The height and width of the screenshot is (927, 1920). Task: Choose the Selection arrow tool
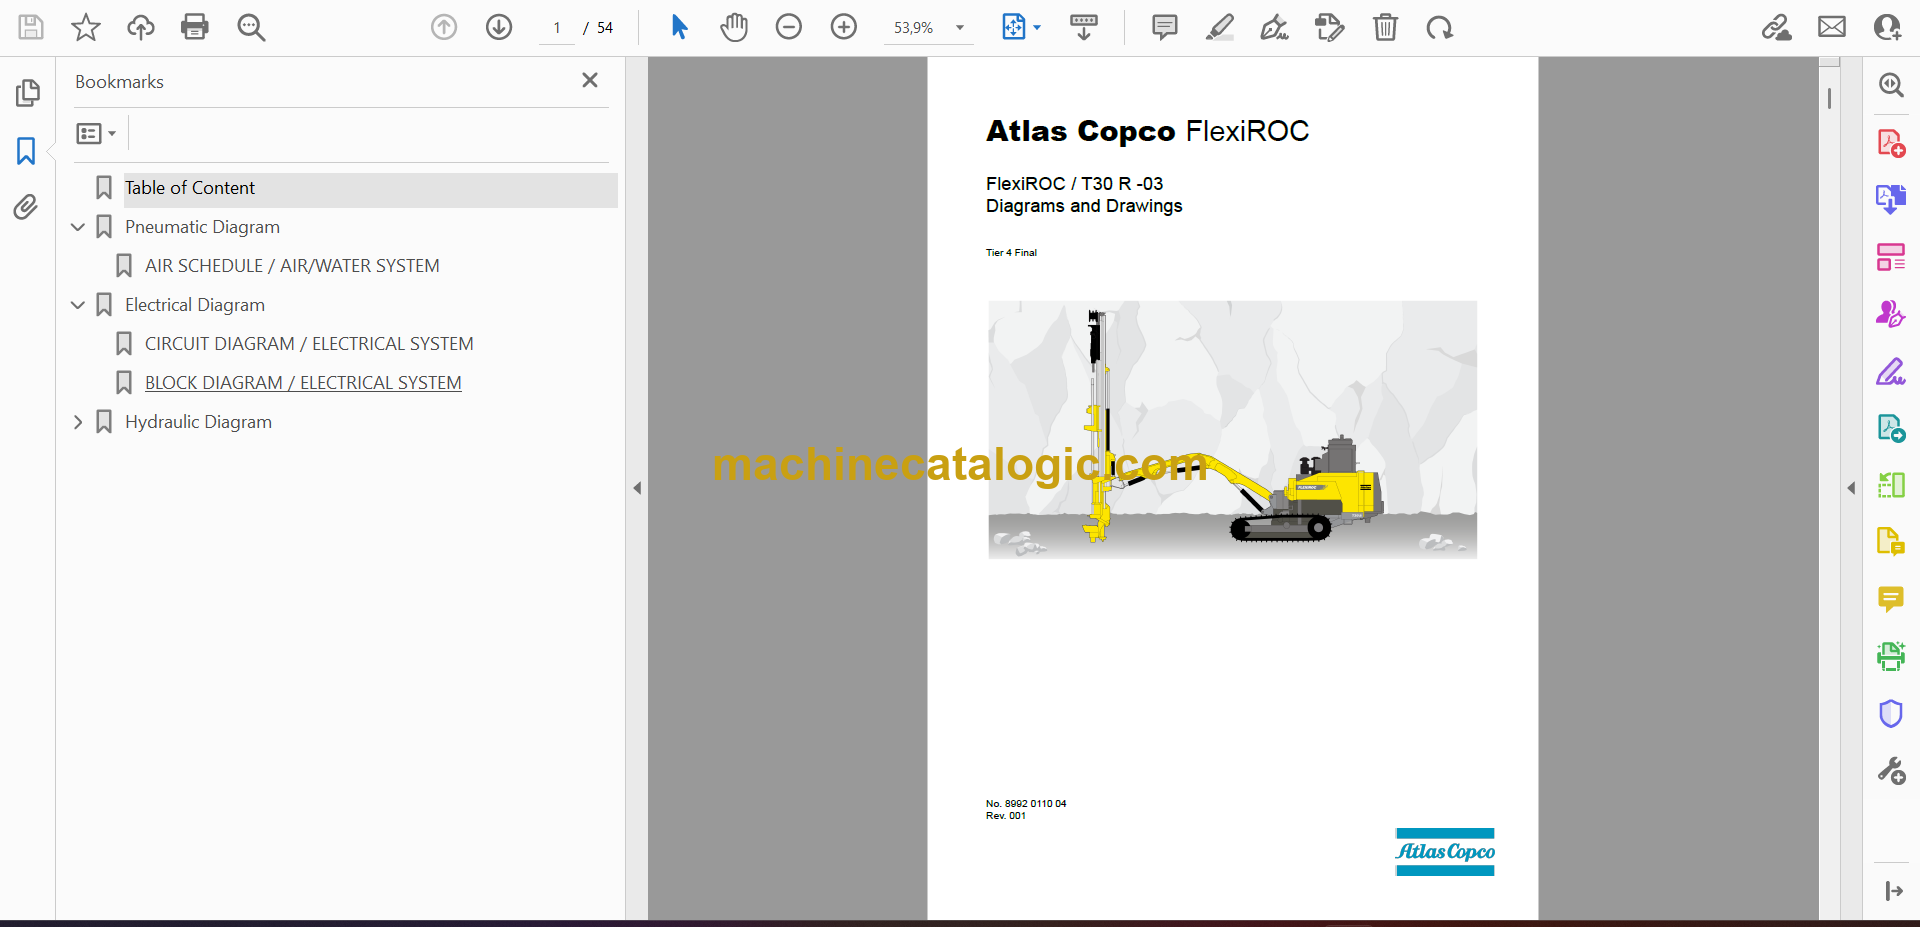click(680, 27)
